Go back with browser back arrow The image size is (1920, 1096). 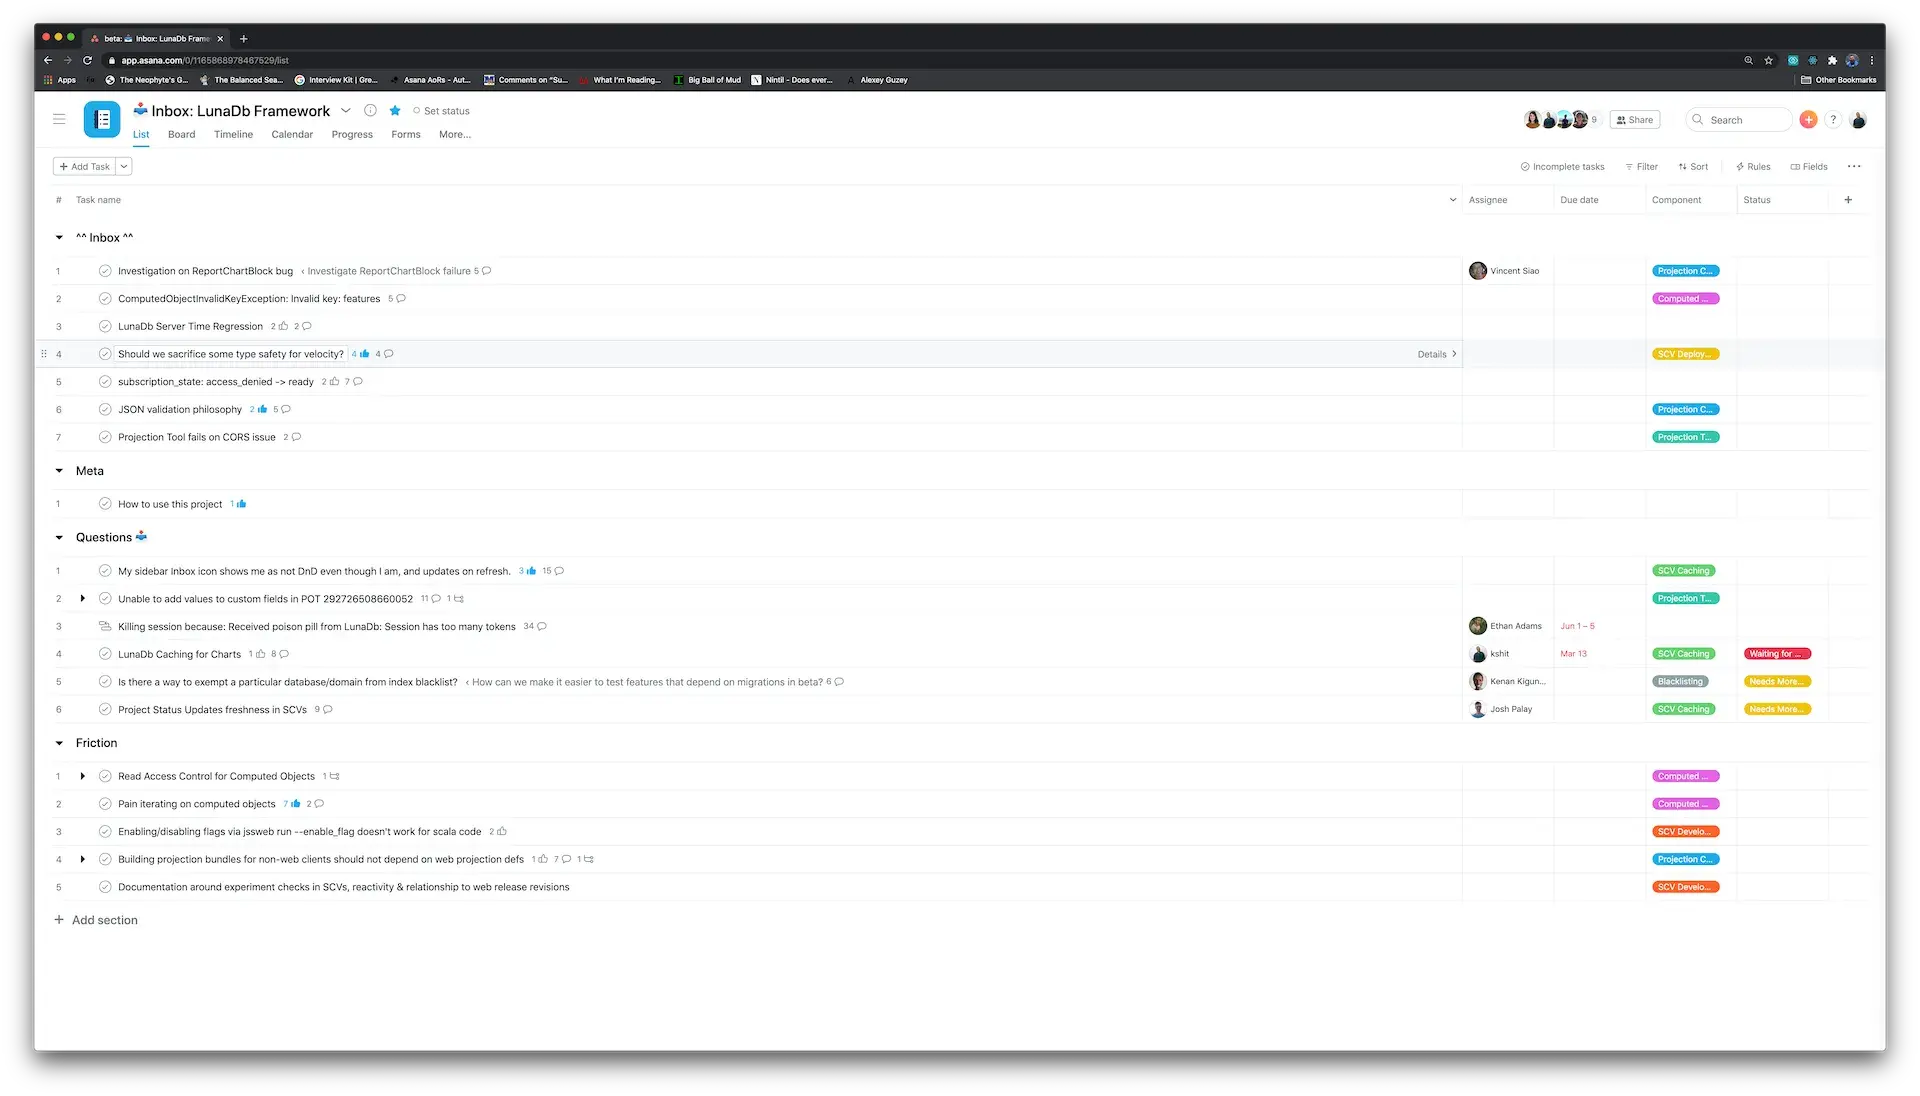(x=48, y=60)
